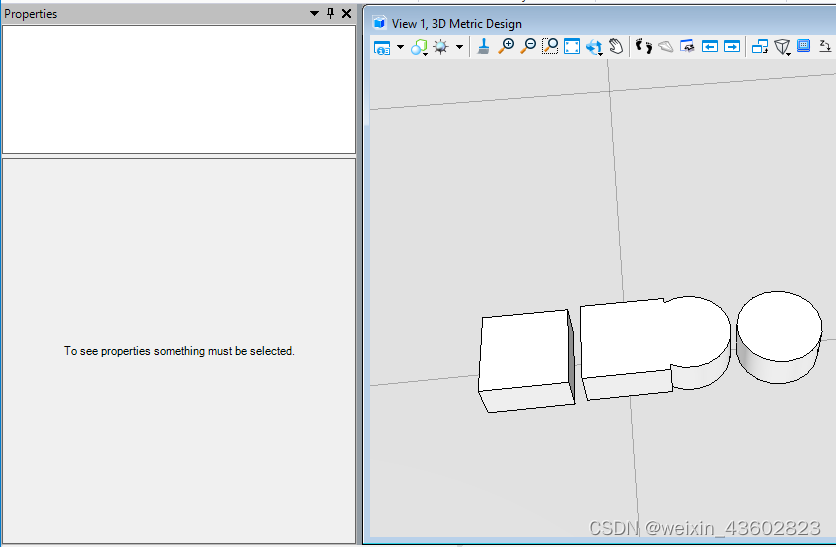Open Display Styles icon

[419, 47]
